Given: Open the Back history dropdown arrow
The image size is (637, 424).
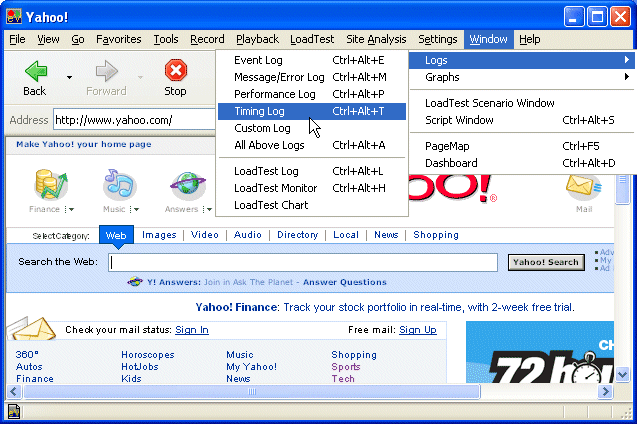Looking at the screenshot, I should coord(69,77).
